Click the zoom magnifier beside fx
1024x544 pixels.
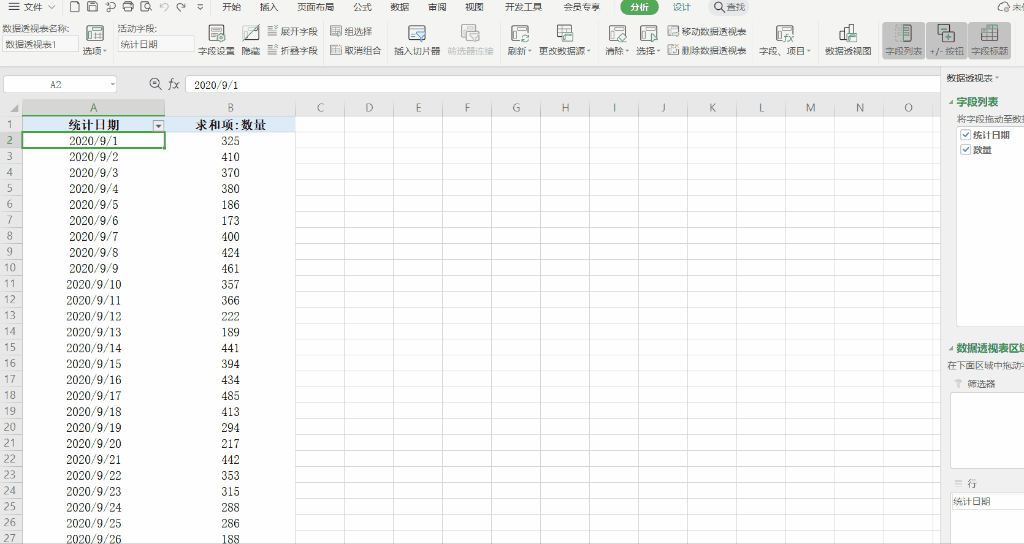[x=155, y=84]
